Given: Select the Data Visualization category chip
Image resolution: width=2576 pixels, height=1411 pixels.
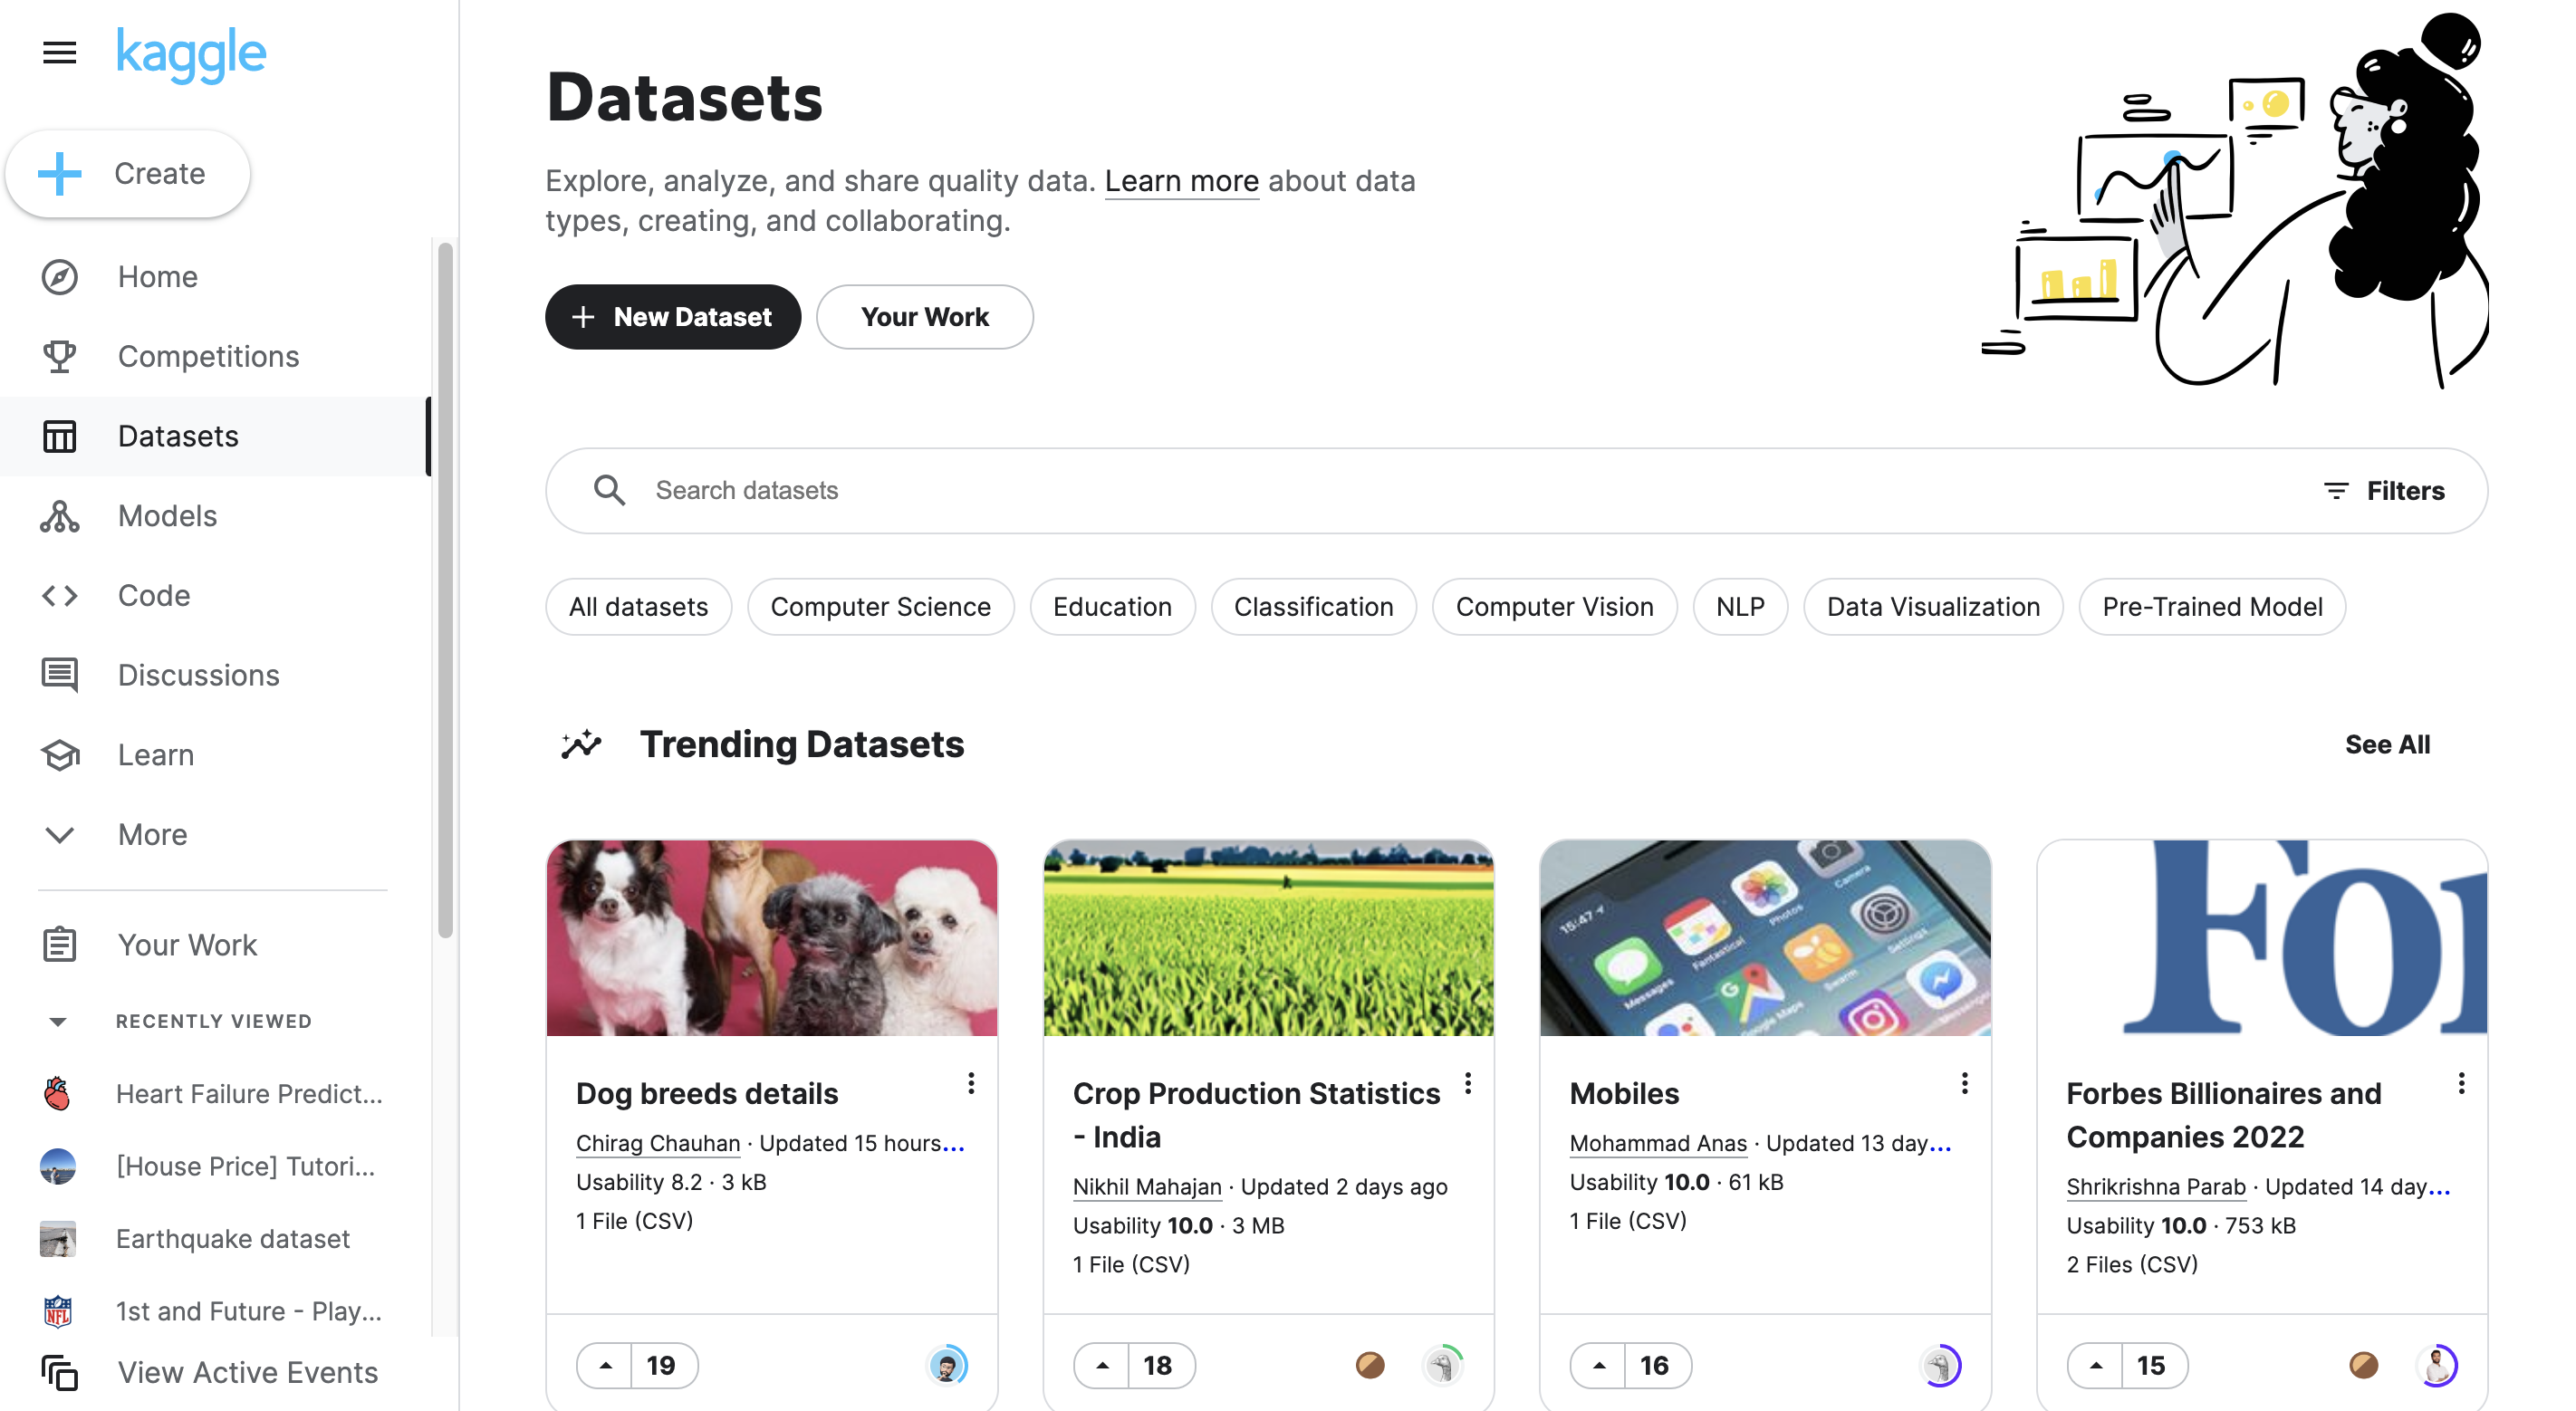Looking at the screenshot, I should 1932,606.
